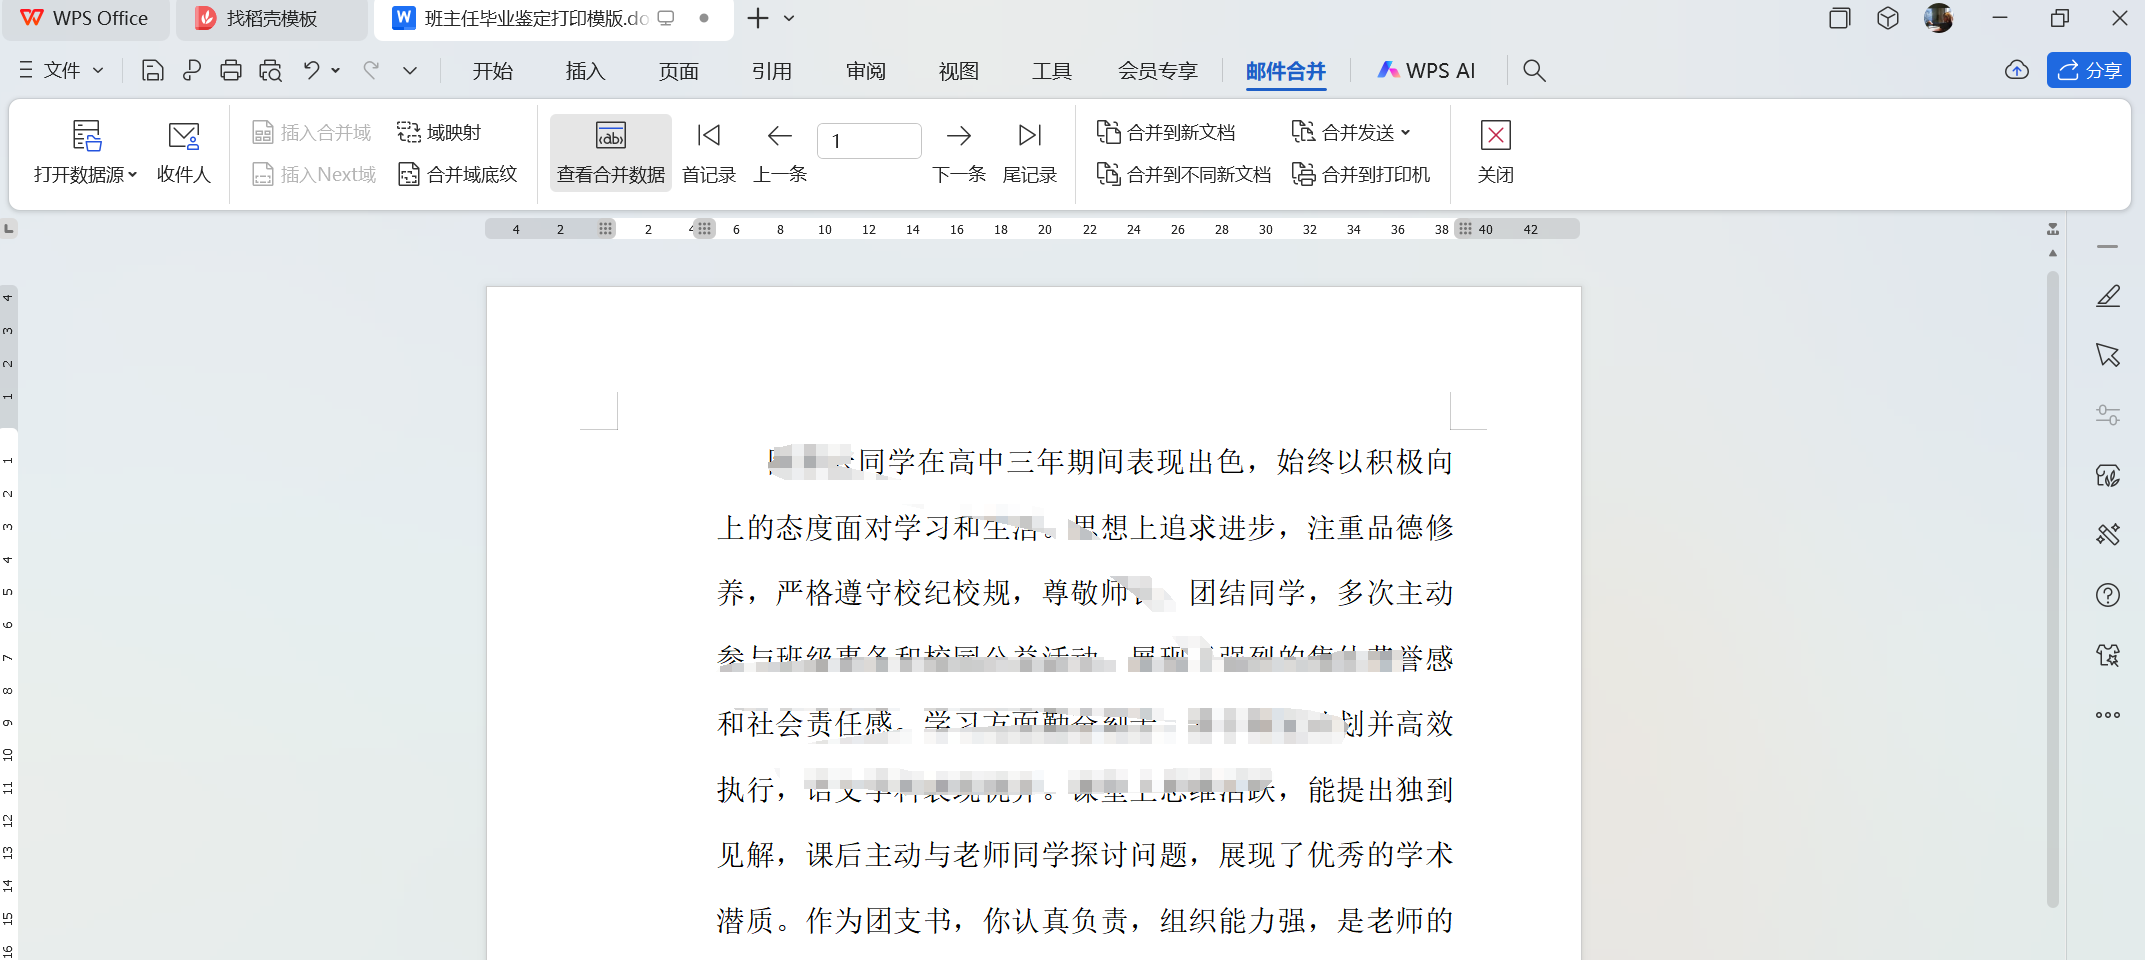Image resolution: width=2145 pixels, height=960 pixels.
Task: Open the 找稻壳模板 tab
Action: [x=271, y=19]
